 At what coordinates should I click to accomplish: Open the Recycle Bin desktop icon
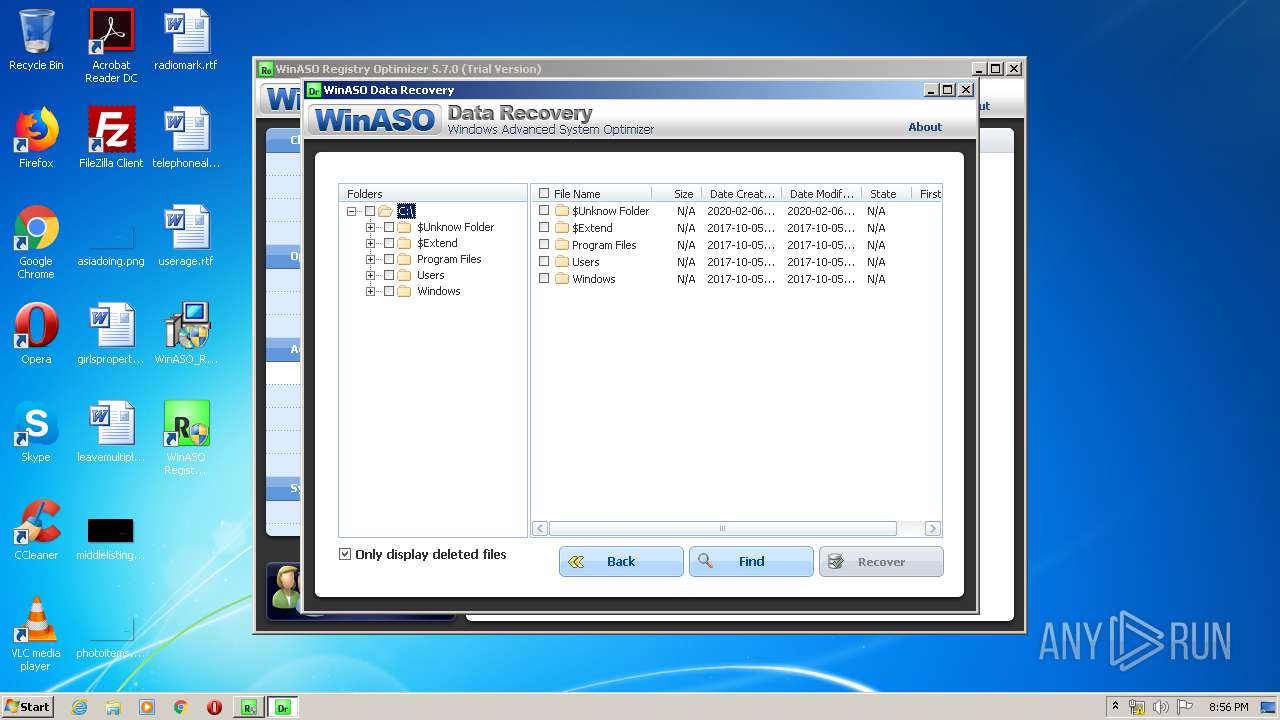click(36, 40)
